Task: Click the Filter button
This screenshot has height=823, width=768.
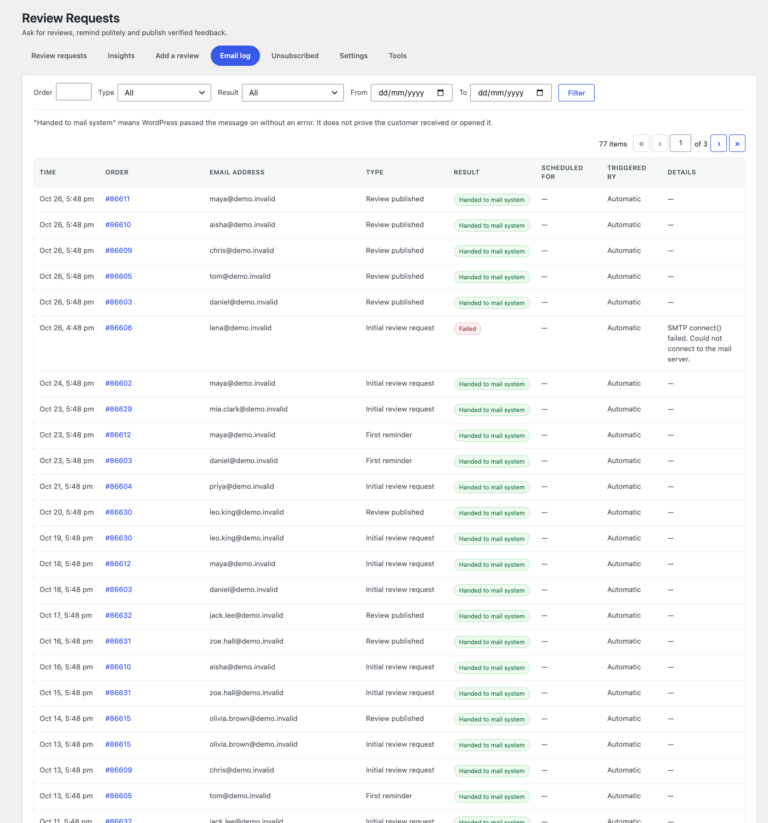Action: (576, 93)
